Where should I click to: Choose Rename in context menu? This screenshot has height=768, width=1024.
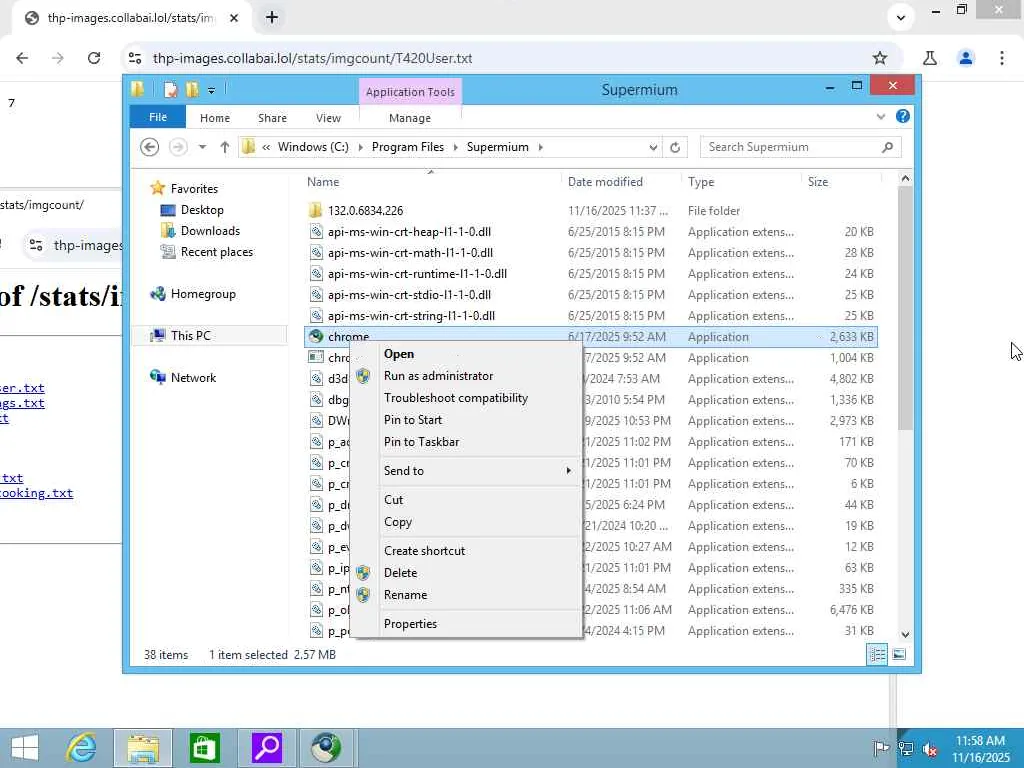coord(406,595)
